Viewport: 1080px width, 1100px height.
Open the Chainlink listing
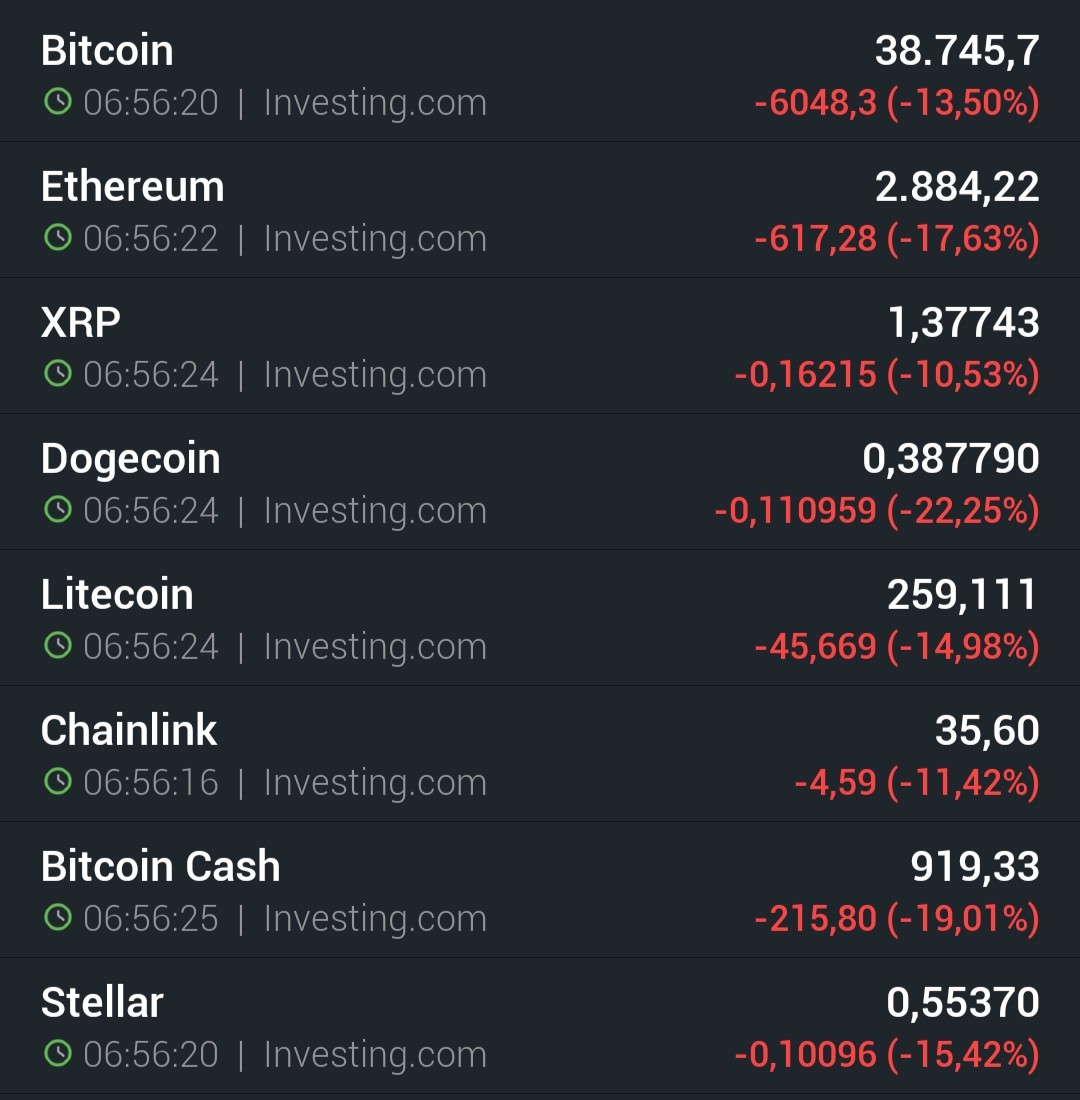(x=540, y=753)
